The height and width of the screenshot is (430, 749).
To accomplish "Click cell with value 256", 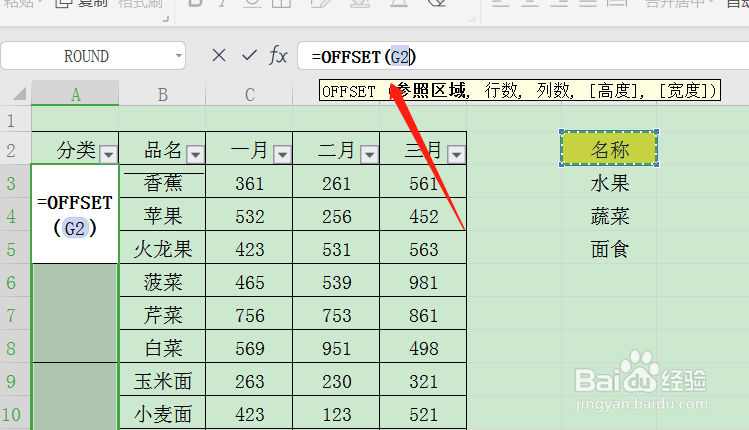I will click(336, 215).
